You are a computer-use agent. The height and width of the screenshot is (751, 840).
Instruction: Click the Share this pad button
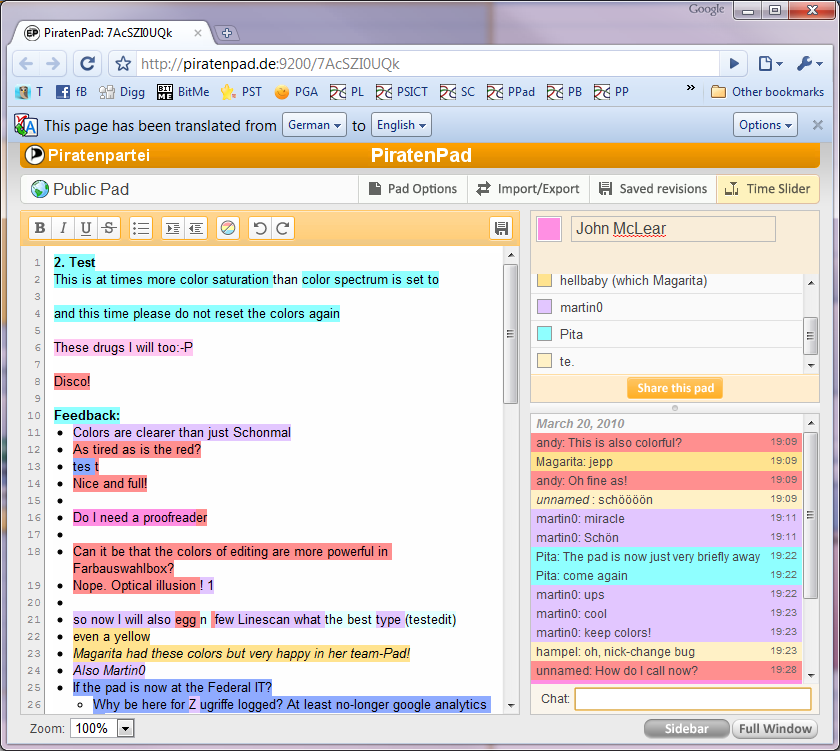click(x=675, y=388)
